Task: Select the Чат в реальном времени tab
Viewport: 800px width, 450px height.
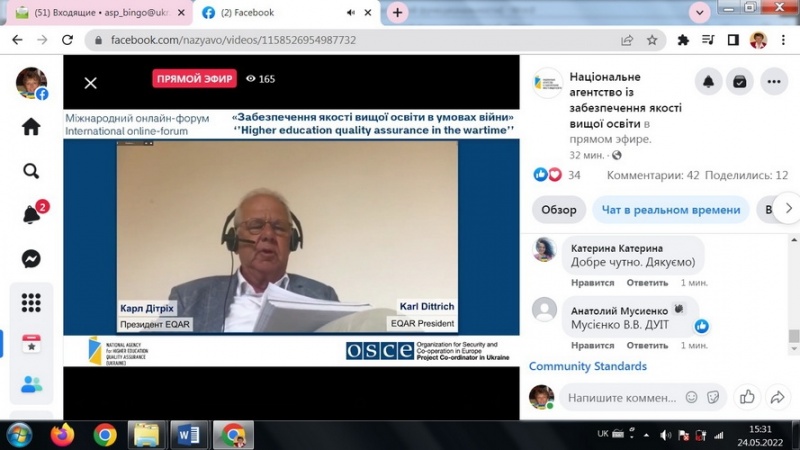Action: click(671, 210)
